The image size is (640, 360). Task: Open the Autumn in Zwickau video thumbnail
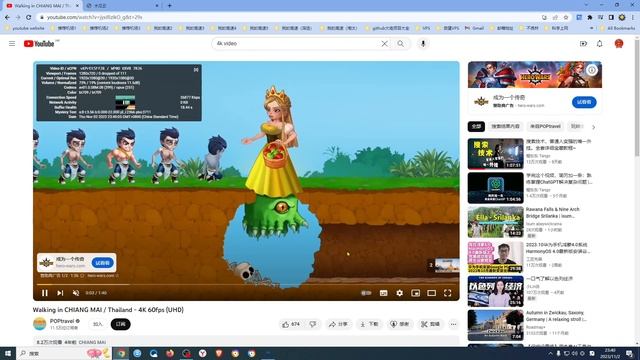click(496, 325)
